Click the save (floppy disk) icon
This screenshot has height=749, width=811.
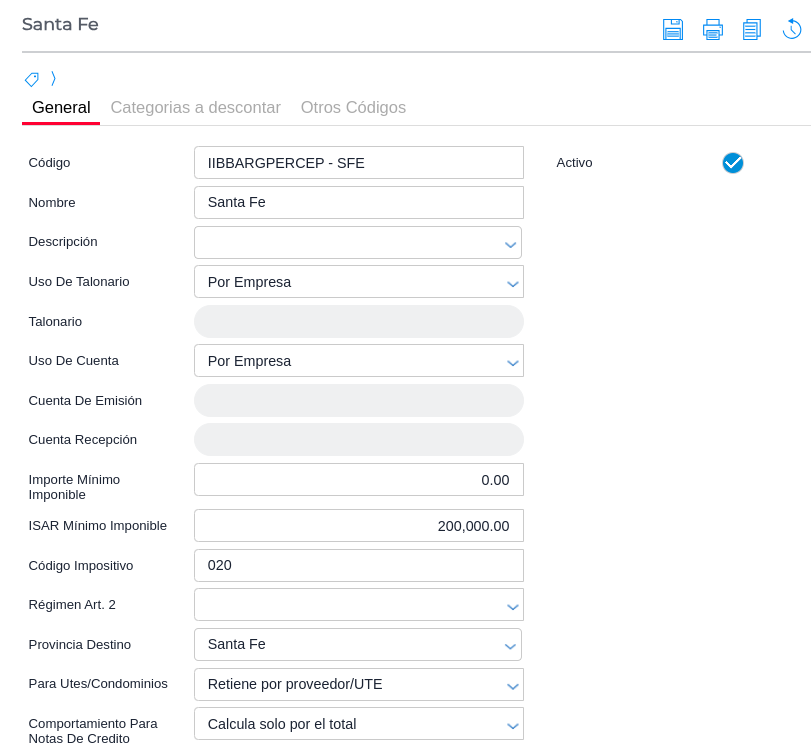[673, 29]
